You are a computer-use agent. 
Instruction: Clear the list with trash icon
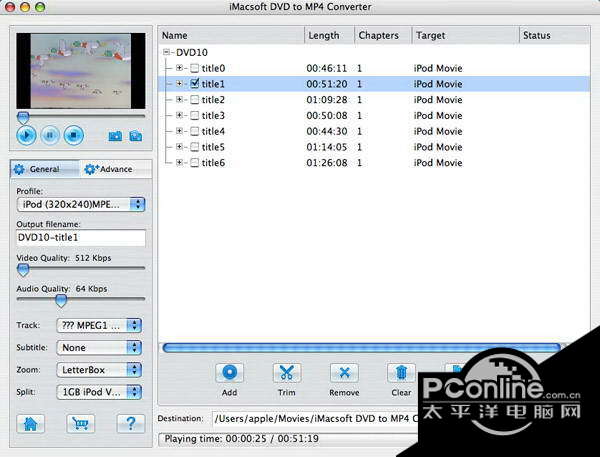tap(401, 373)
